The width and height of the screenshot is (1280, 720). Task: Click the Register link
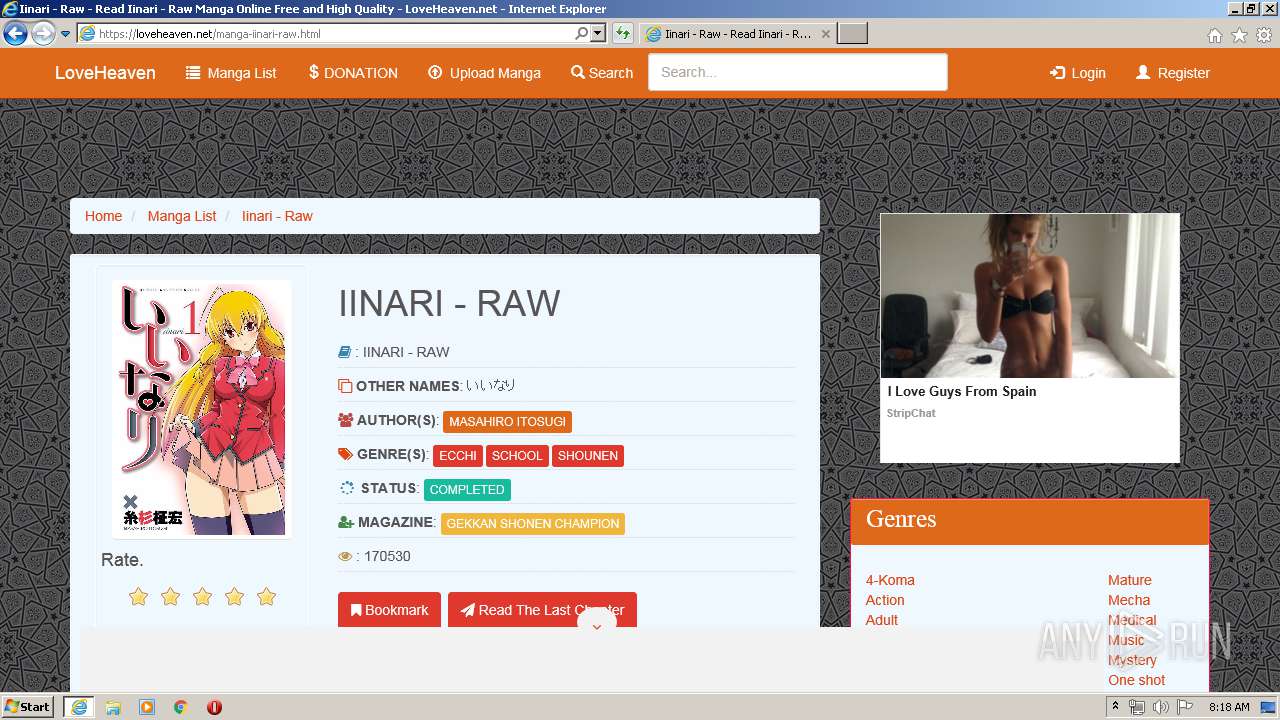point(1173,73)
